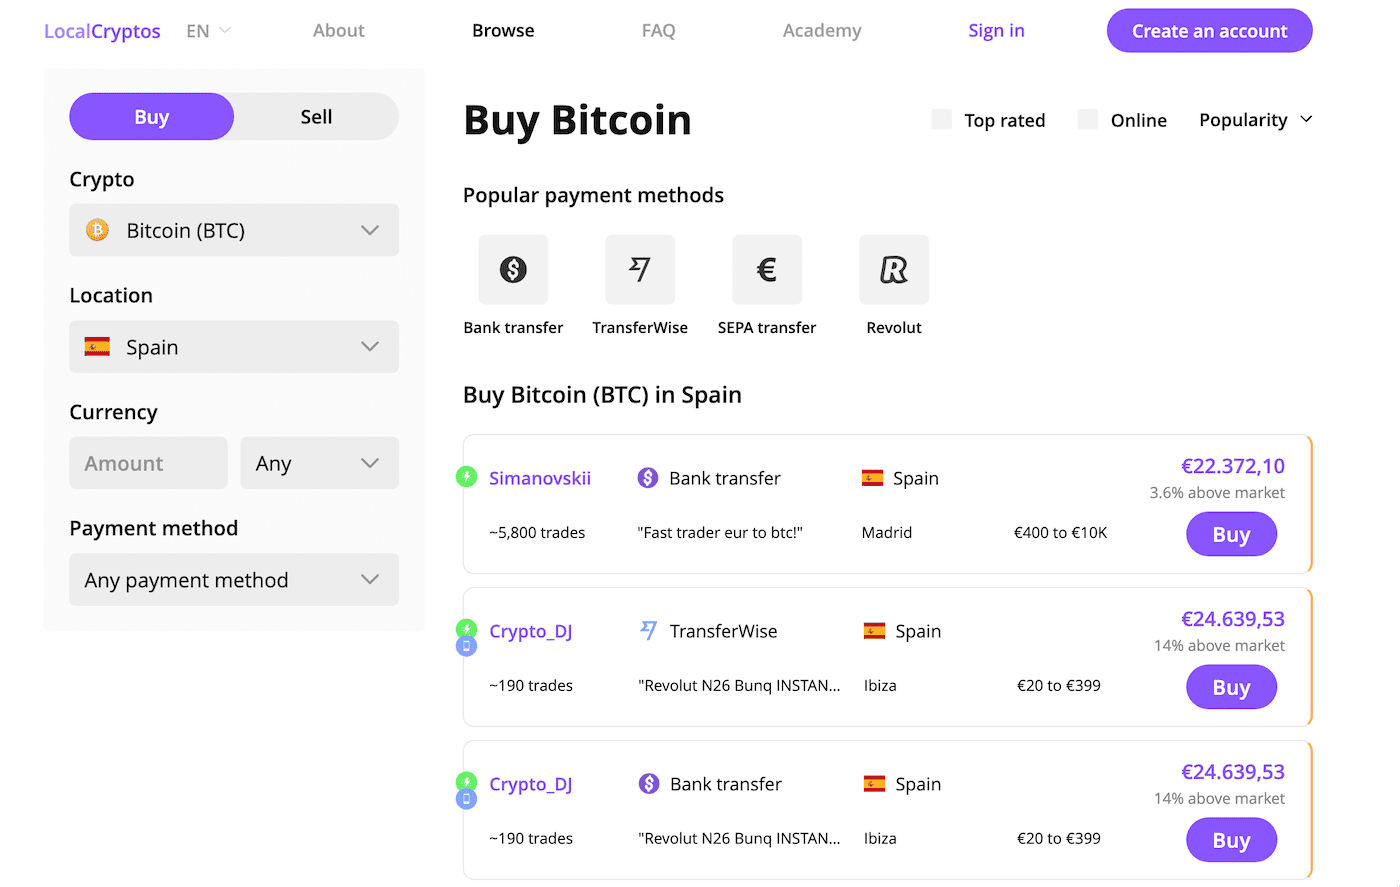This screenshot has width=1400, height=887.
Task: Open the Spain location dropdown
Action: [234, 347]
